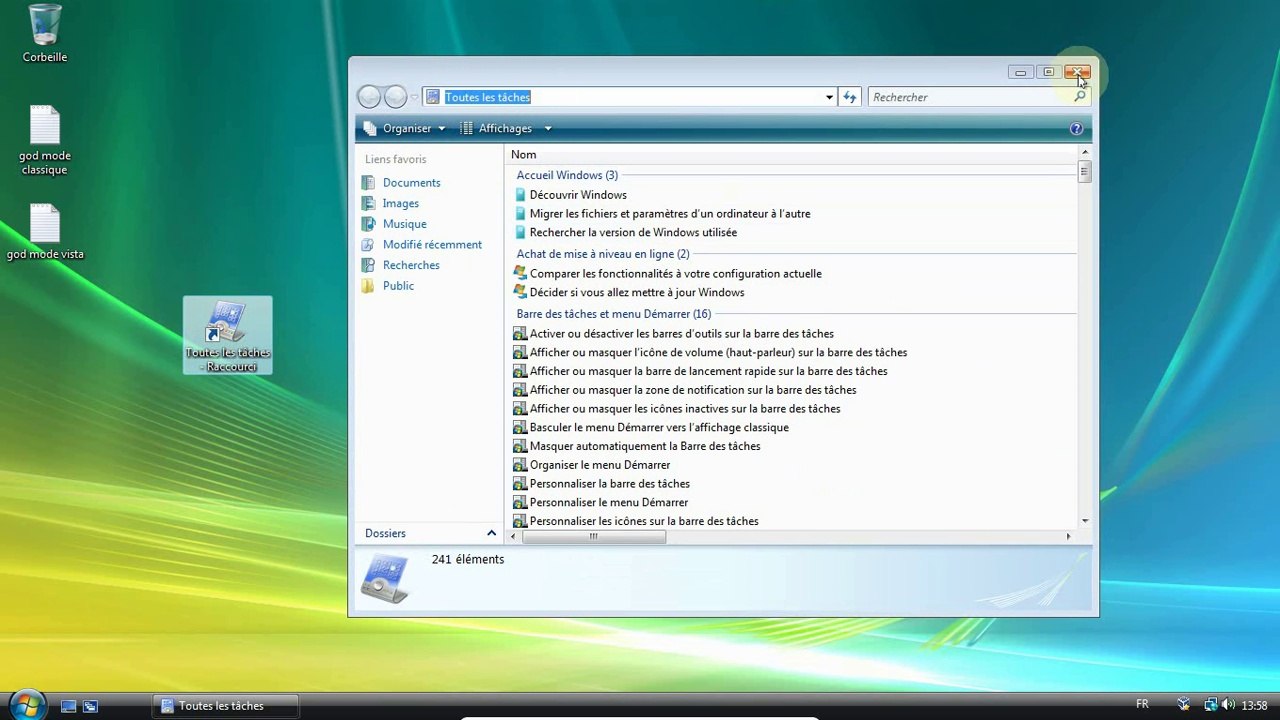
Task: Click Windows flag icon beside Comparer les fonctionnalités
Action: point(520,273)
